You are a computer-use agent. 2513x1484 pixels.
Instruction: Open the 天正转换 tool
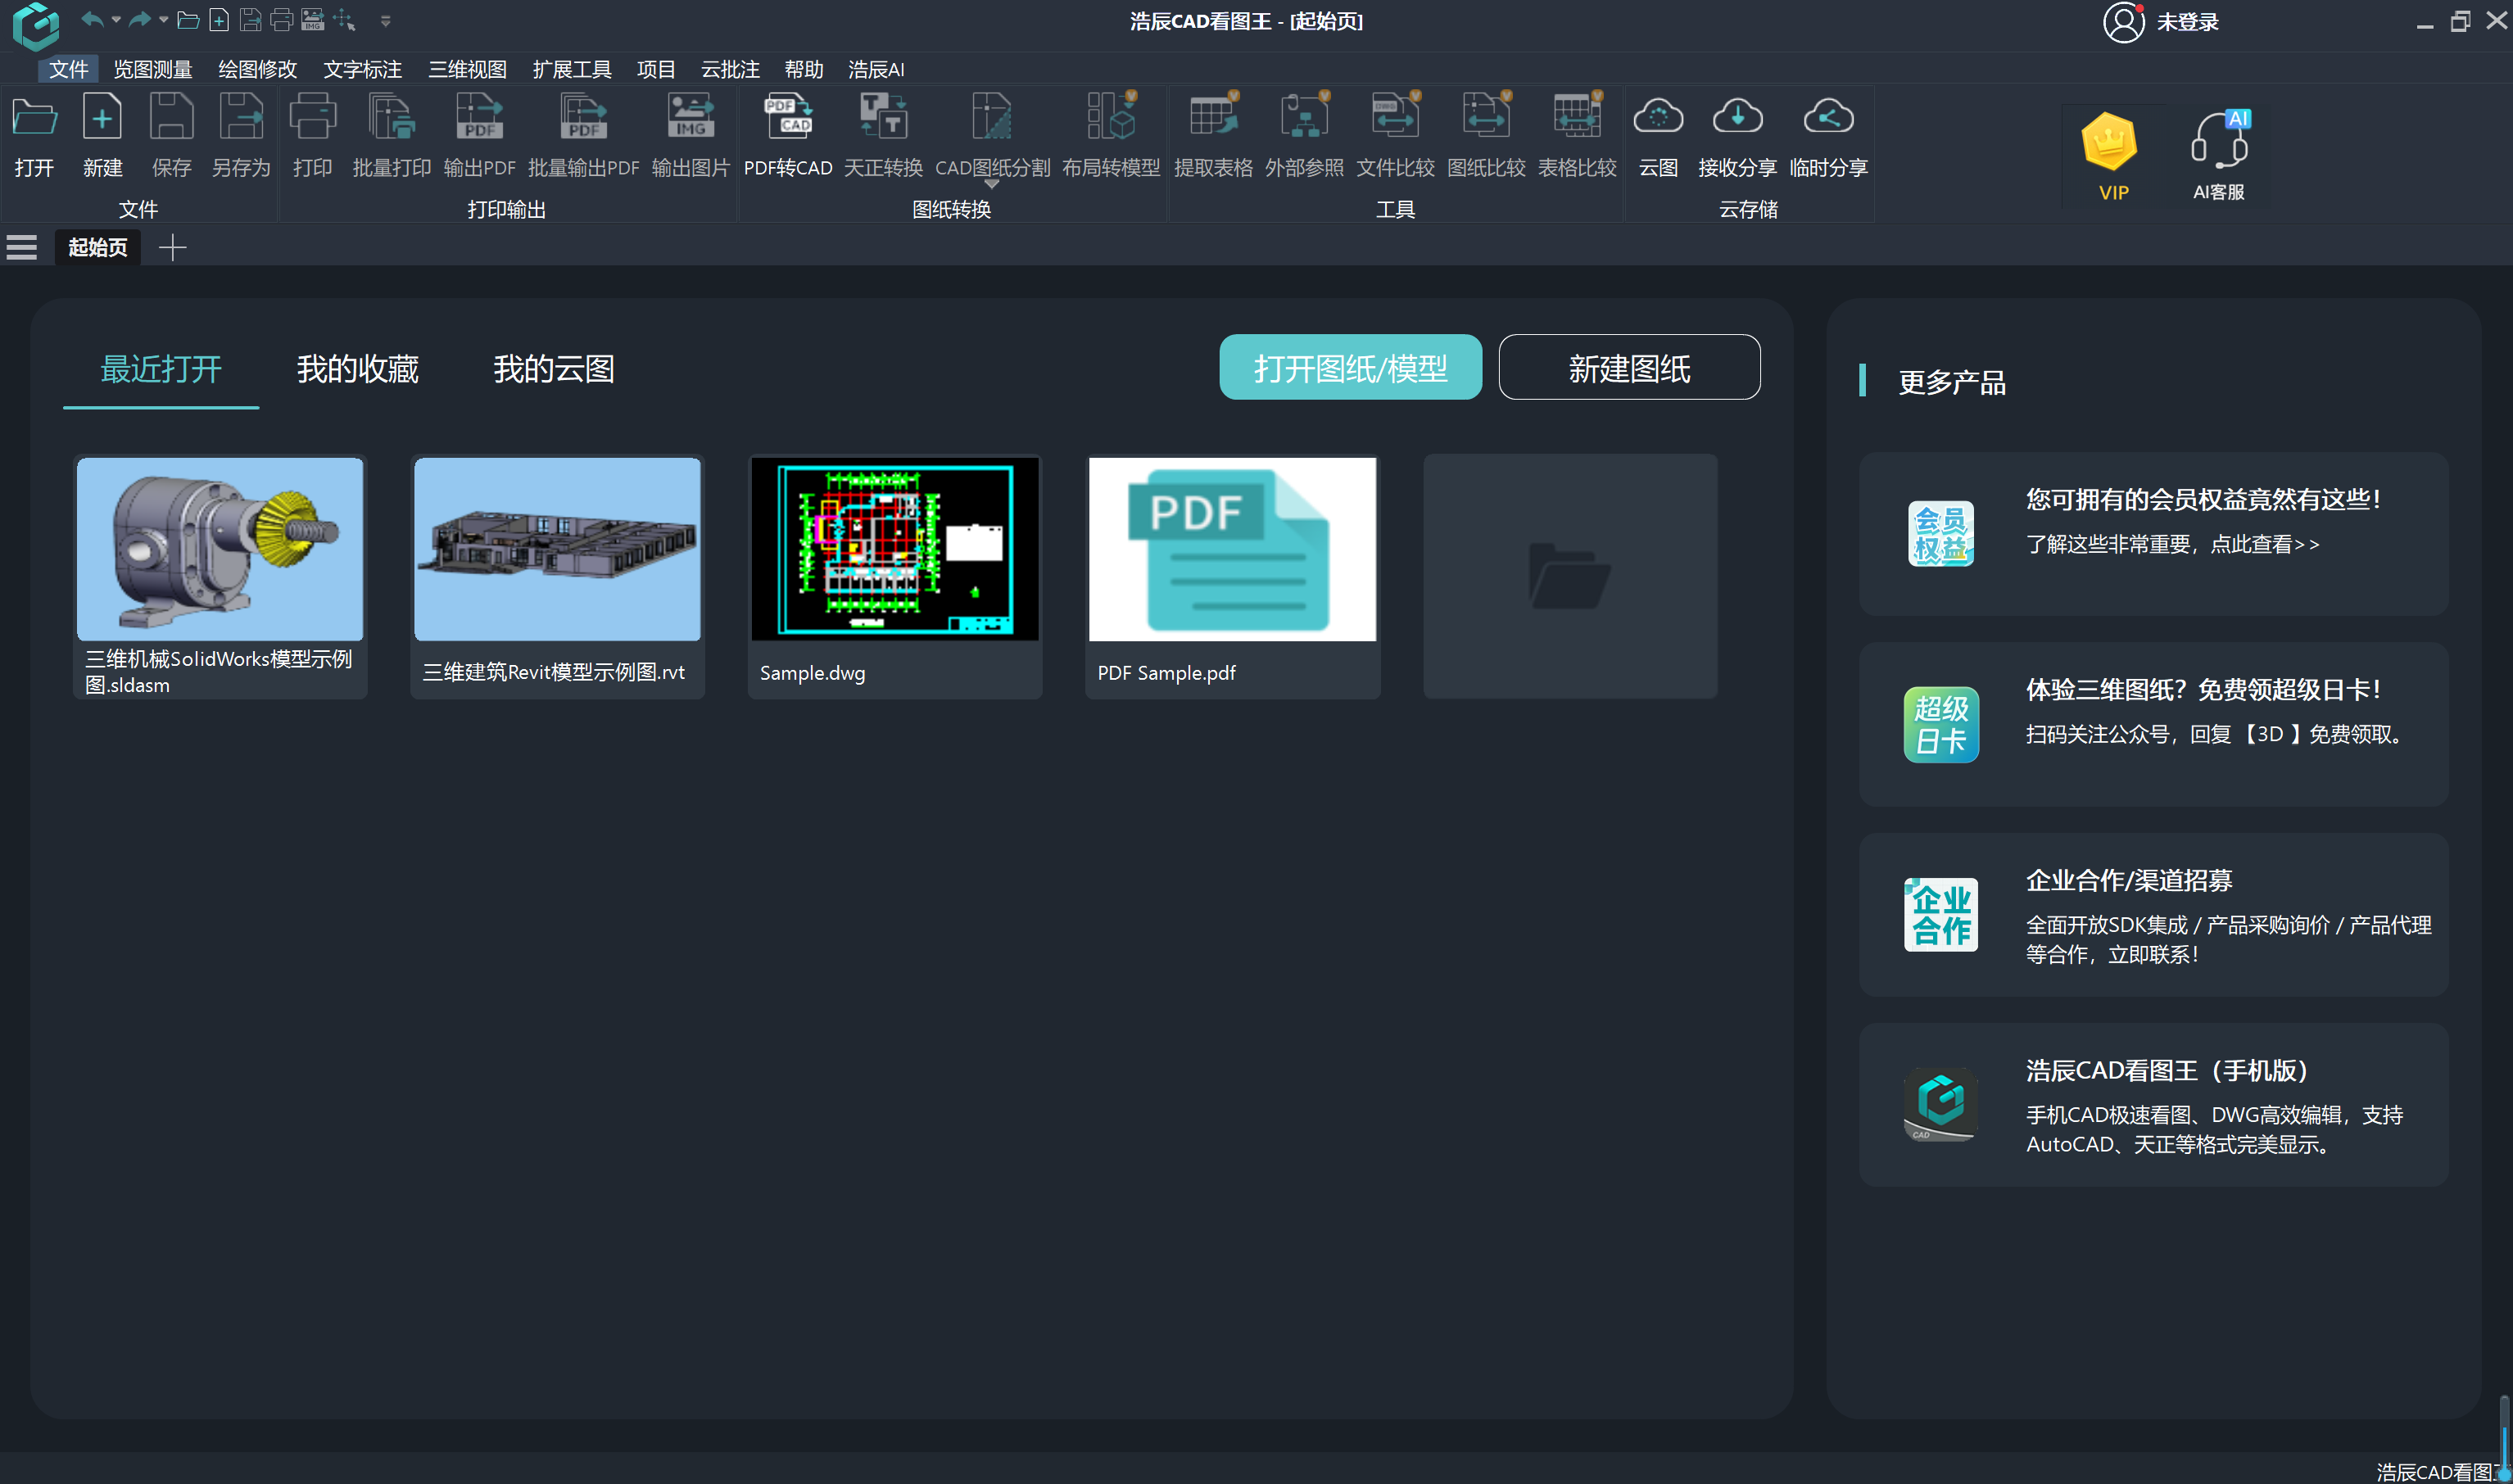(x=883, y=135)
